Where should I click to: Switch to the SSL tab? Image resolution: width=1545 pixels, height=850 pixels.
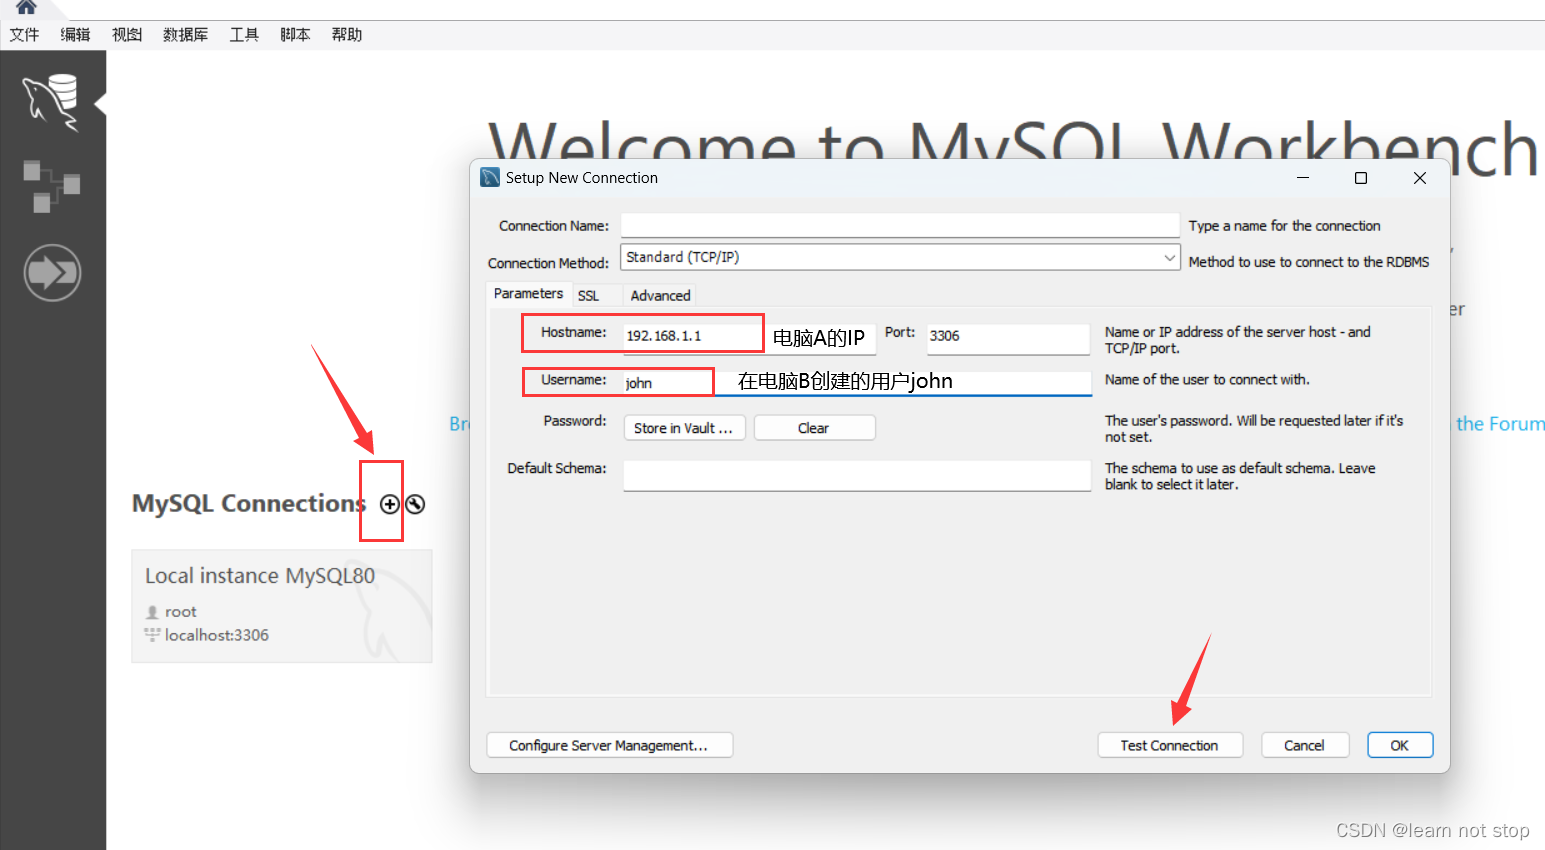[589, 295]
